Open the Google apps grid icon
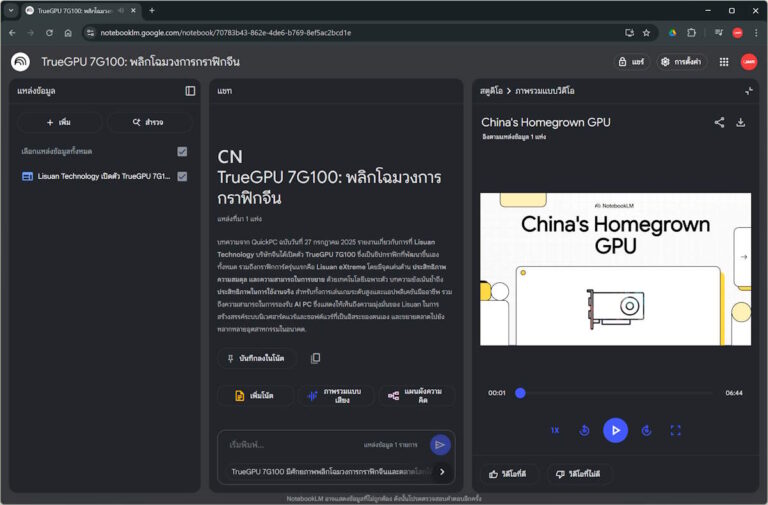The image size is (768, 505). tap(724, 62)
